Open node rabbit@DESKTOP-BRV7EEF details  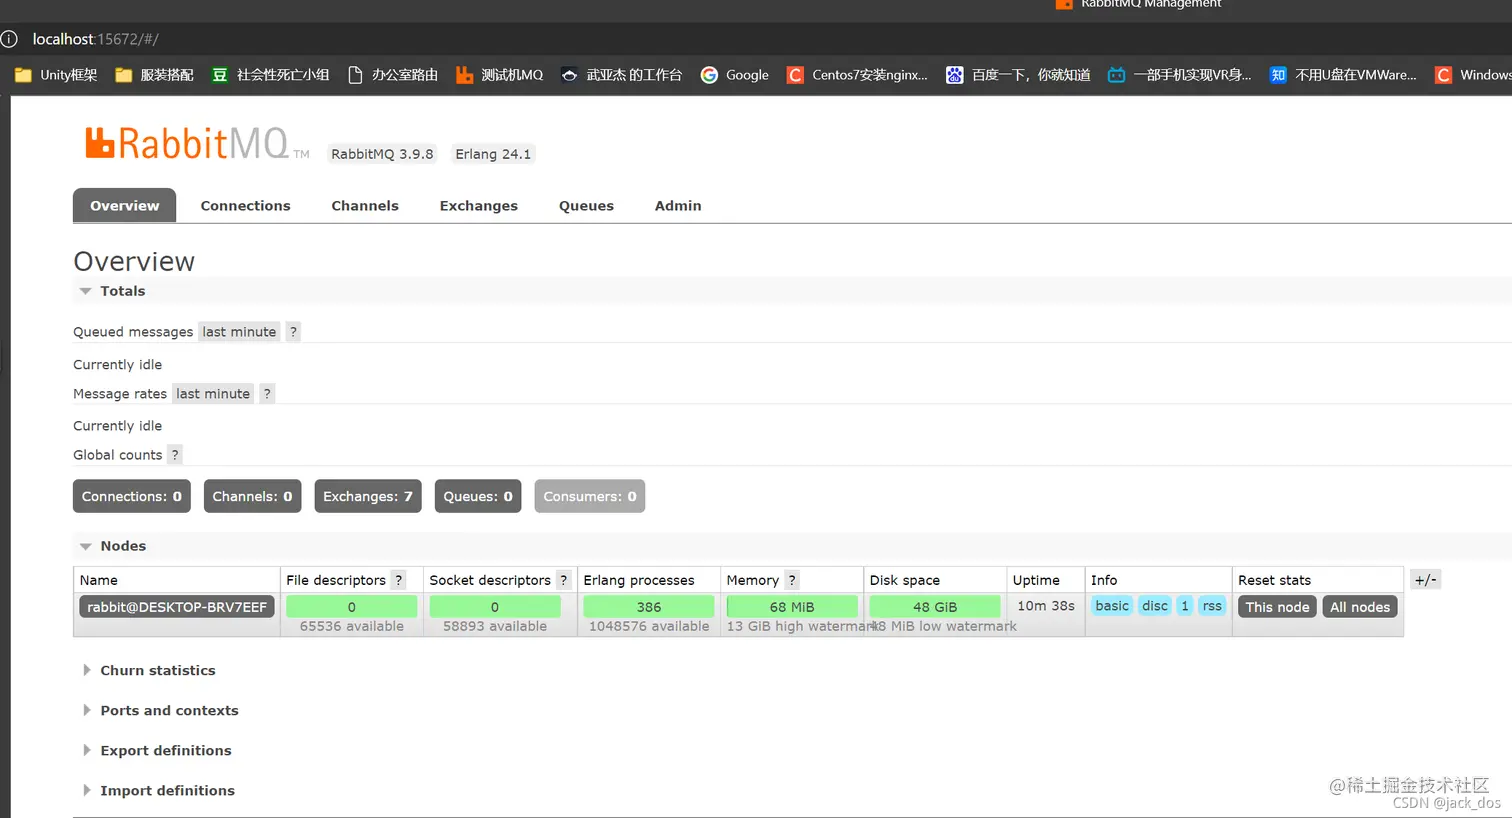(x=177, y=607)
